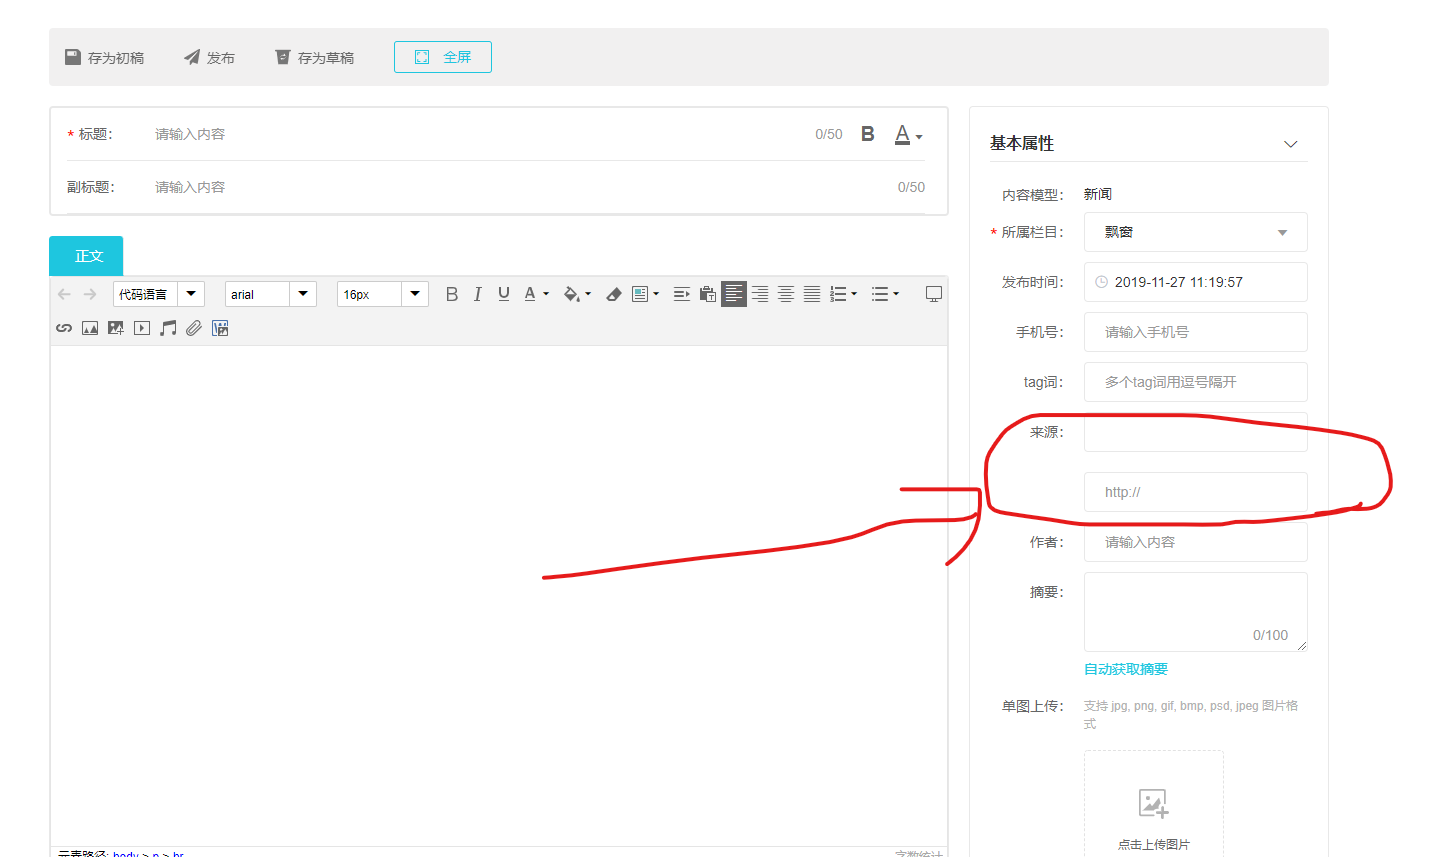Open the multiple image upload tool
The width and height of the screenshot is (1453, 857).
[116, 328]
